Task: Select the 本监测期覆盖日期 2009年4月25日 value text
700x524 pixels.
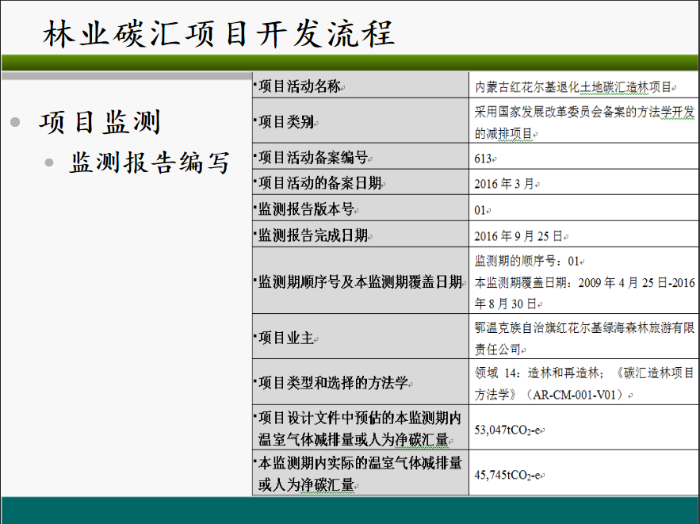Action: coord(585,290)
